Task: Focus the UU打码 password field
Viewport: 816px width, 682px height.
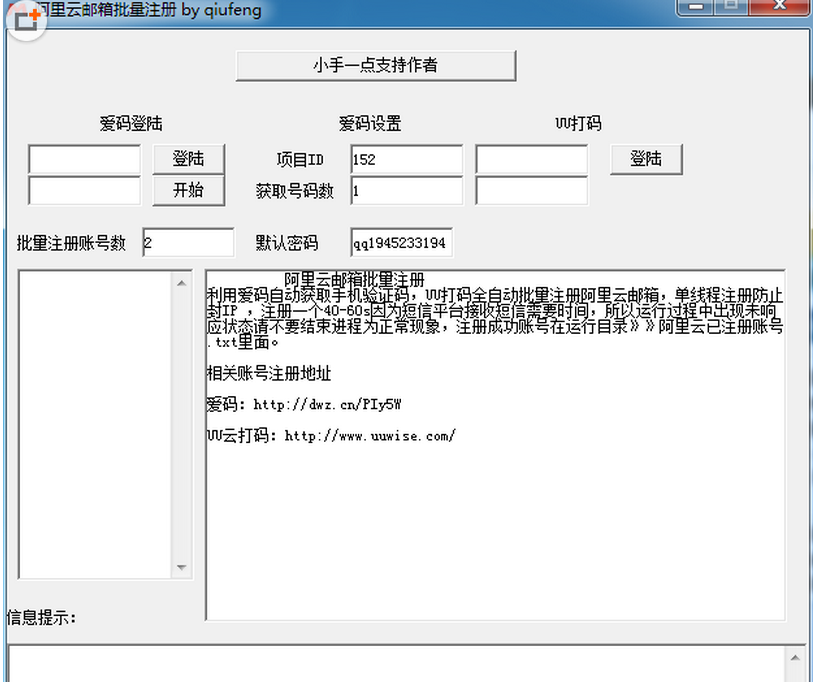Action: (531, 190)
